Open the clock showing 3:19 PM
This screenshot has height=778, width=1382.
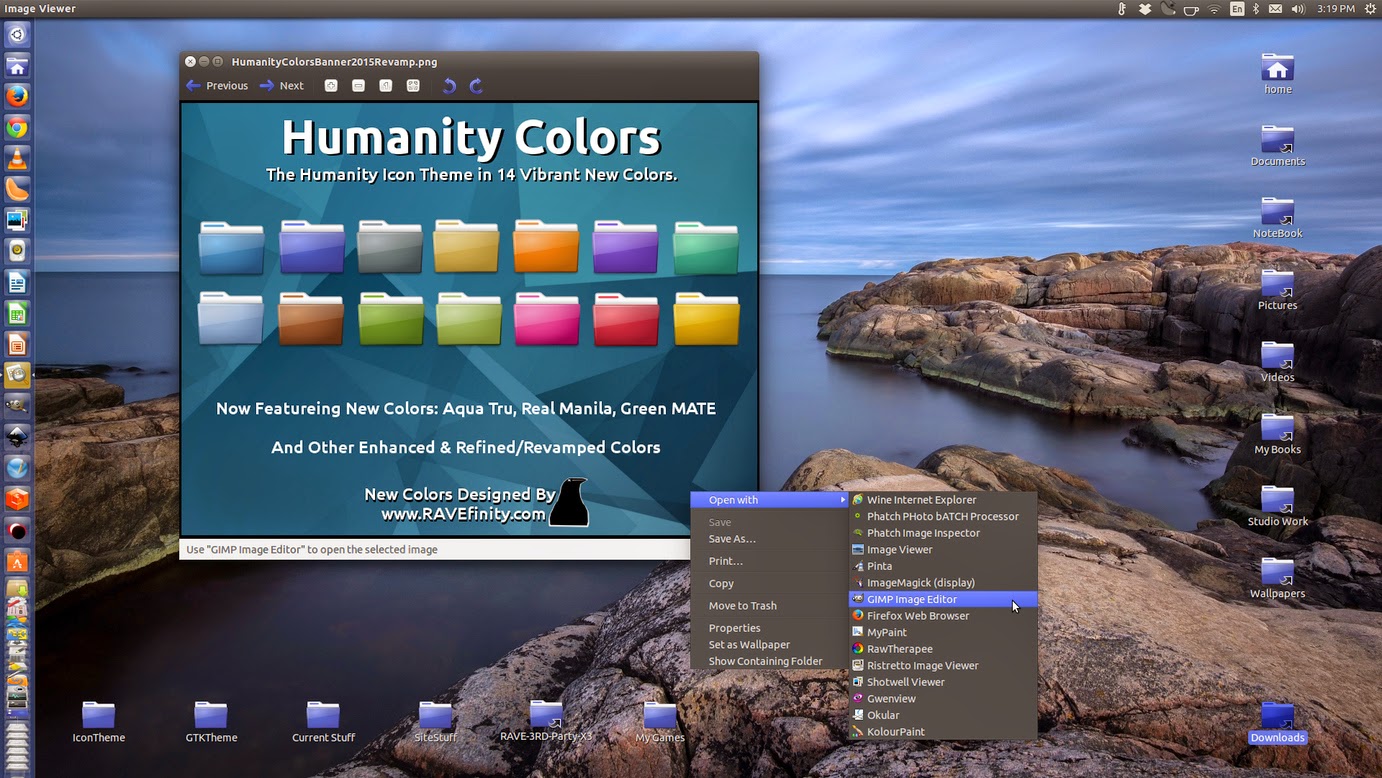pos(1334,8)
